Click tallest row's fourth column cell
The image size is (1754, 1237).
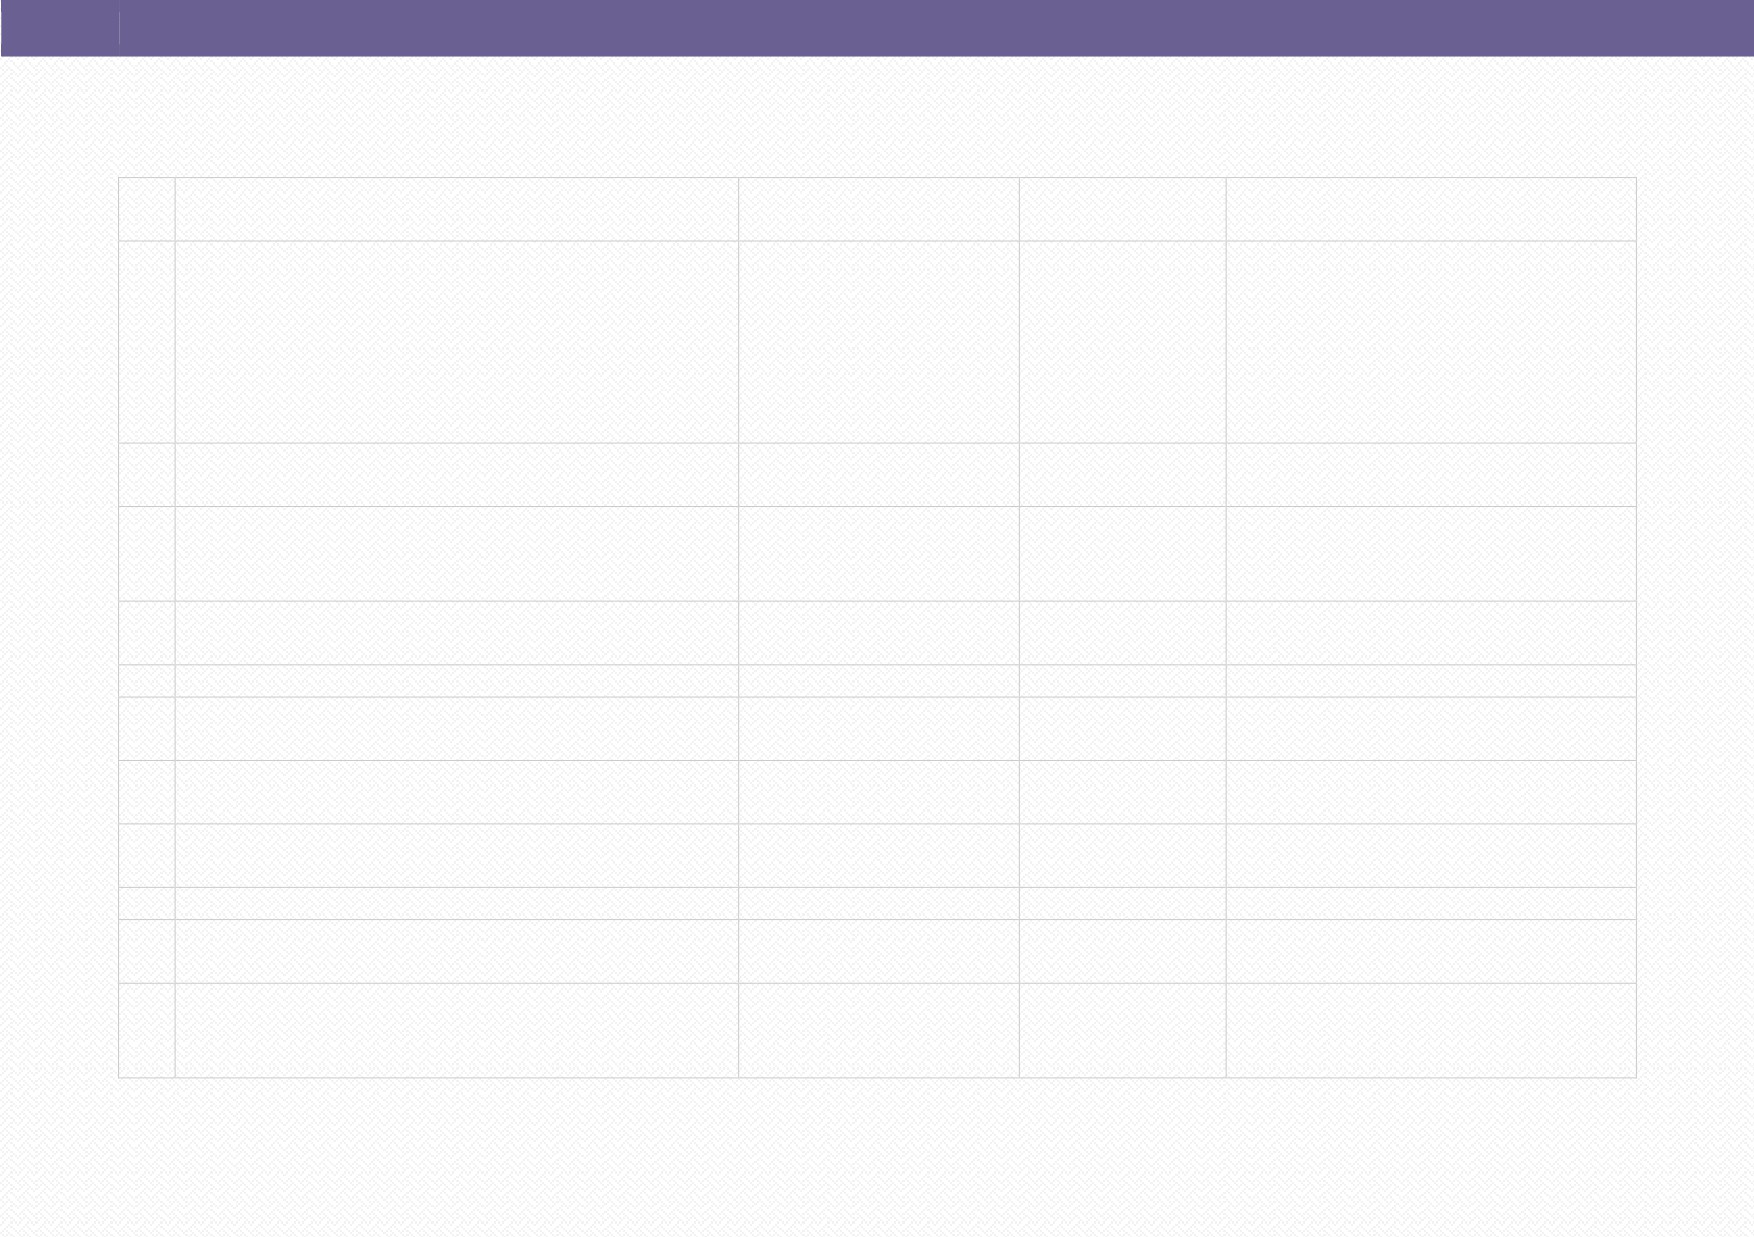pos(1123,342)
